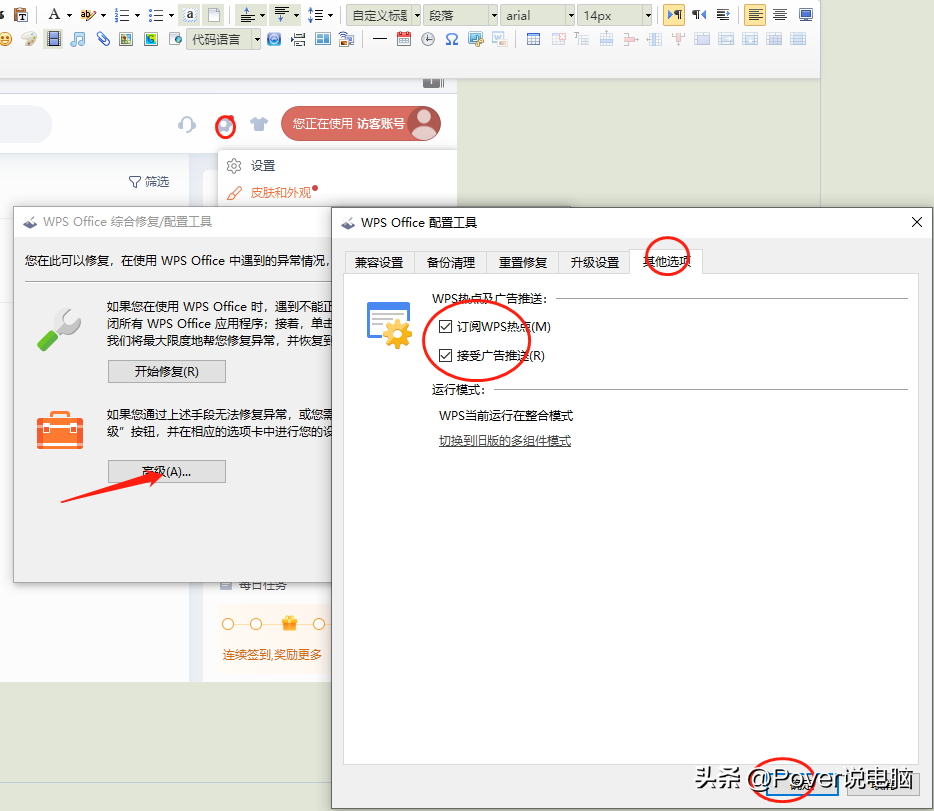
Task: Open the T-shirt skin icon
Action: [x=259, y=124]
